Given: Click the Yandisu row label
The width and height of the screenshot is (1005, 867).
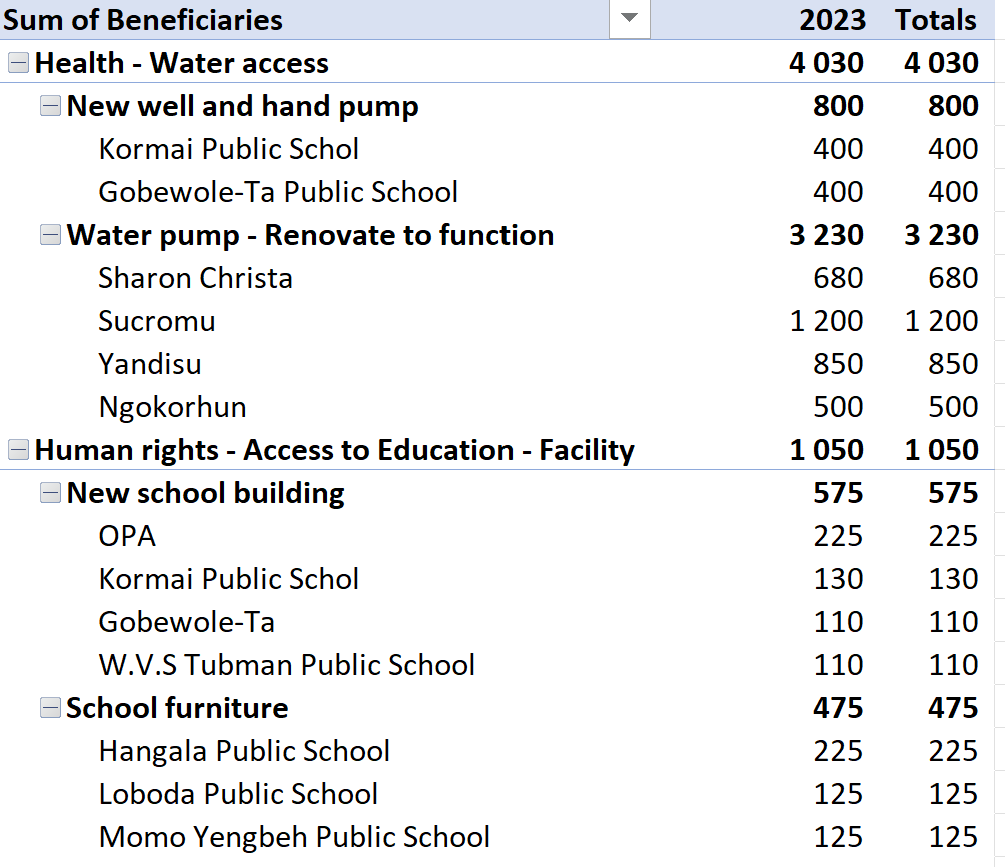Looking at the screenshot, I should 150,364.
